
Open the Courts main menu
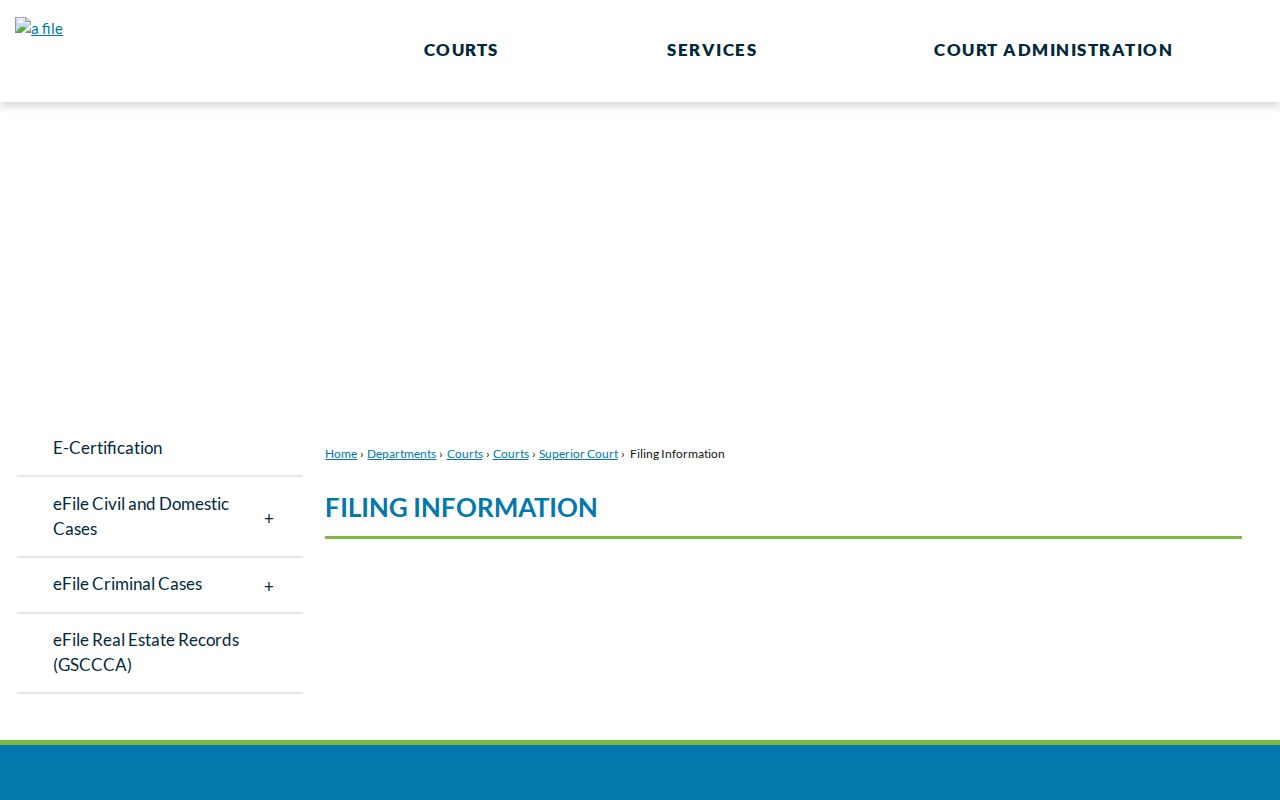tap(461, 50)
